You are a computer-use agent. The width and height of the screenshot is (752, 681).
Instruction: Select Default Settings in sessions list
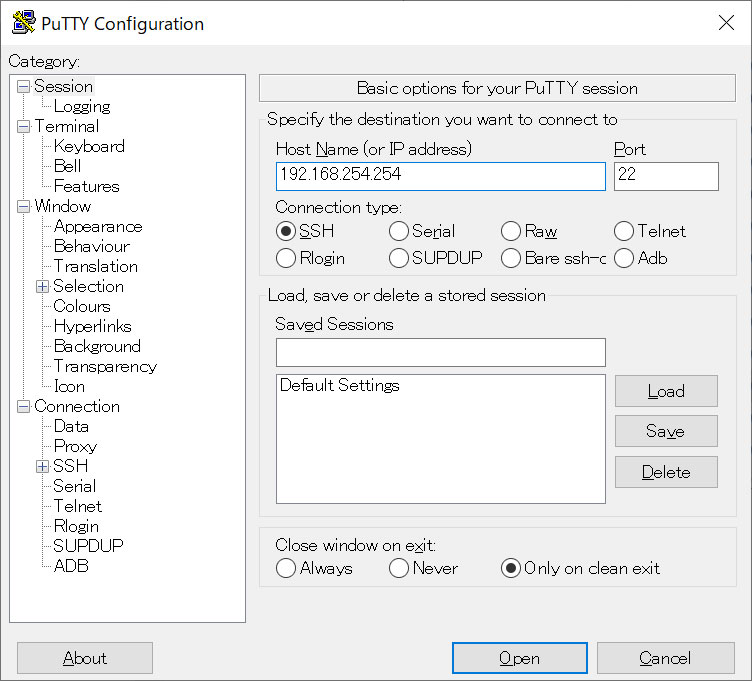point(340,385)
